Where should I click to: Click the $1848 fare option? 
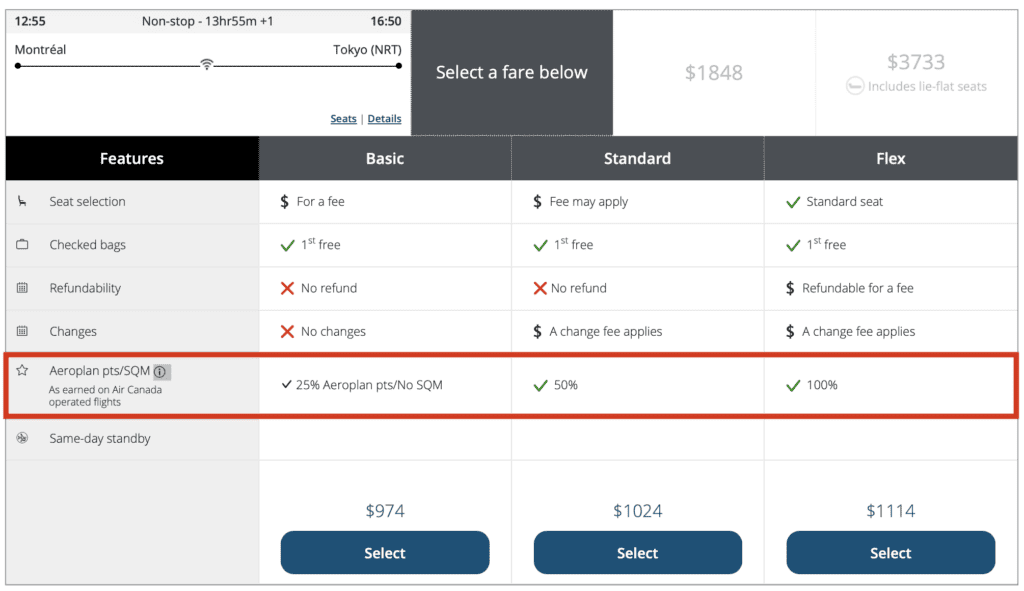(x=714, y=71)
